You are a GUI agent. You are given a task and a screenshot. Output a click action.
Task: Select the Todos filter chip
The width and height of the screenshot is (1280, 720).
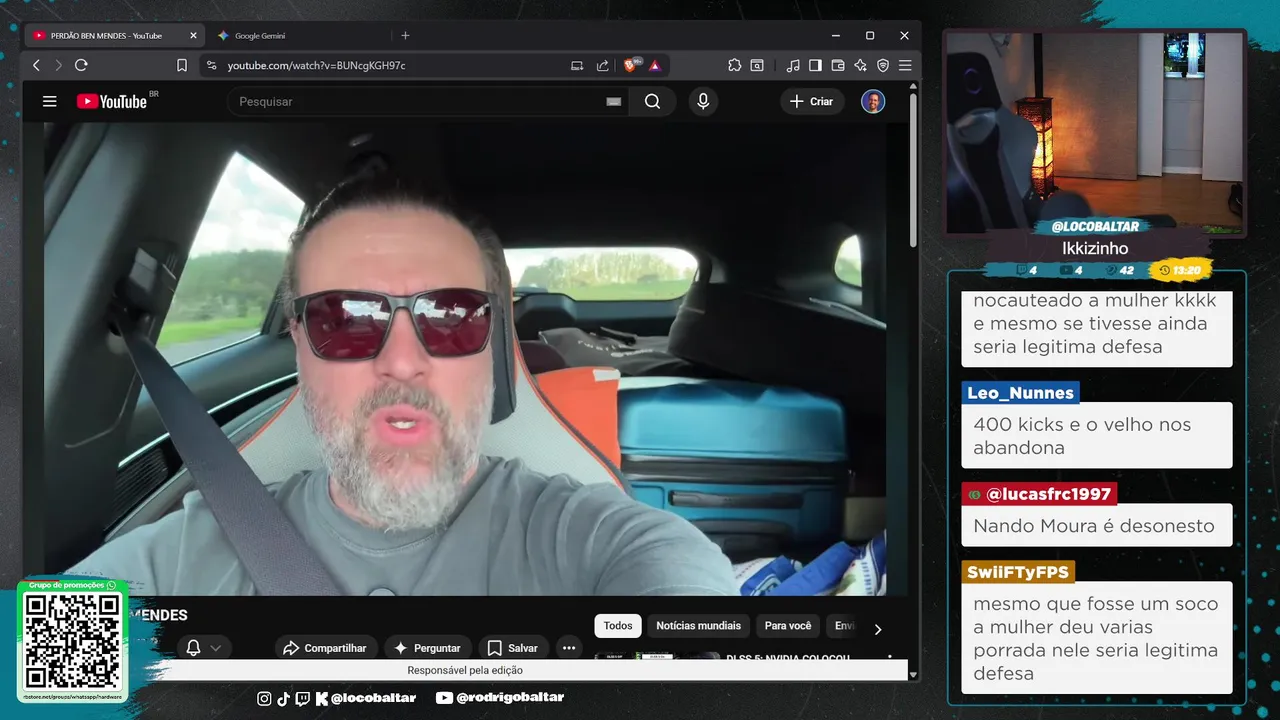click(x=618, y=626)
